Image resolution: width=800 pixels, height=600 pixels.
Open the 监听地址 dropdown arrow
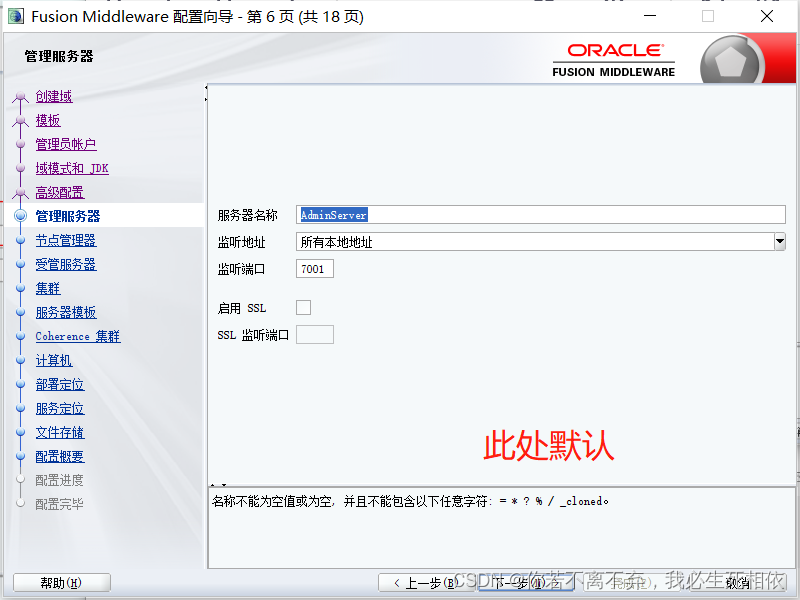coord(780,241)
